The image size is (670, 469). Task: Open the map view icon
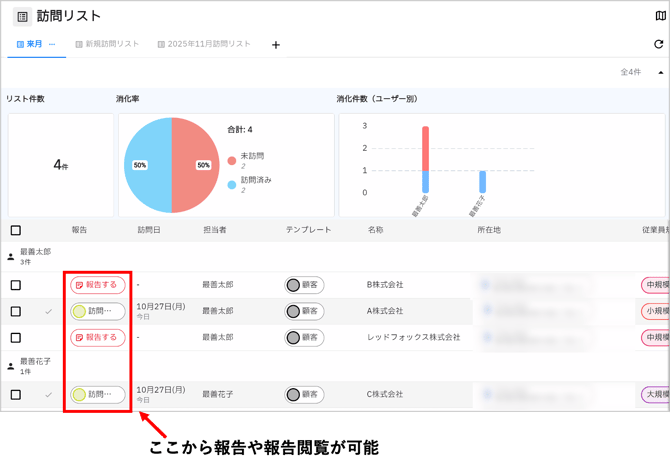click(x=659, y=16)
